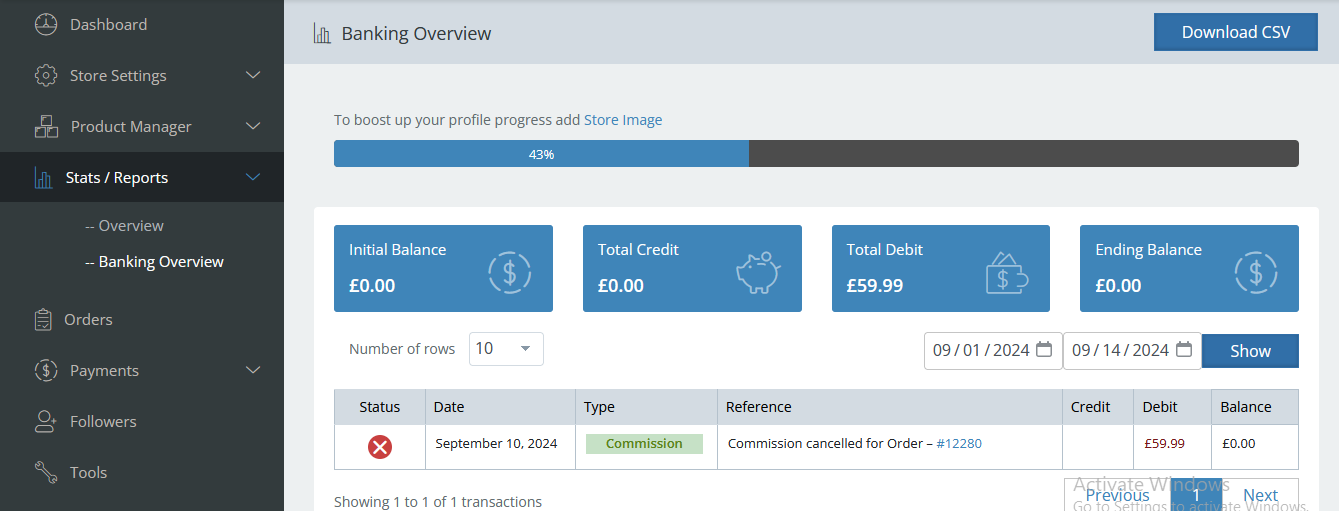Click the Dashboard gauge icon in sidebar

click(x=46, y=25)
